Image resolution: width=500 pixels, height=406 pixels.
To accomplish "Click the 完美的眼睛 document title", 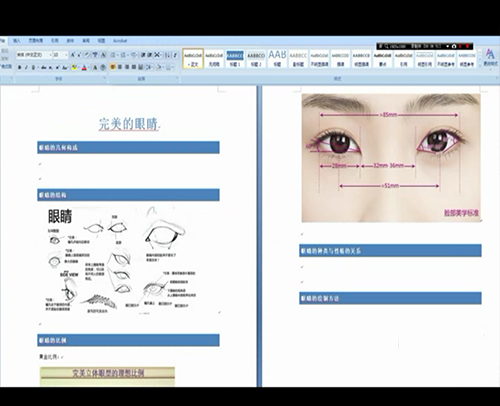I will [129, 124].
